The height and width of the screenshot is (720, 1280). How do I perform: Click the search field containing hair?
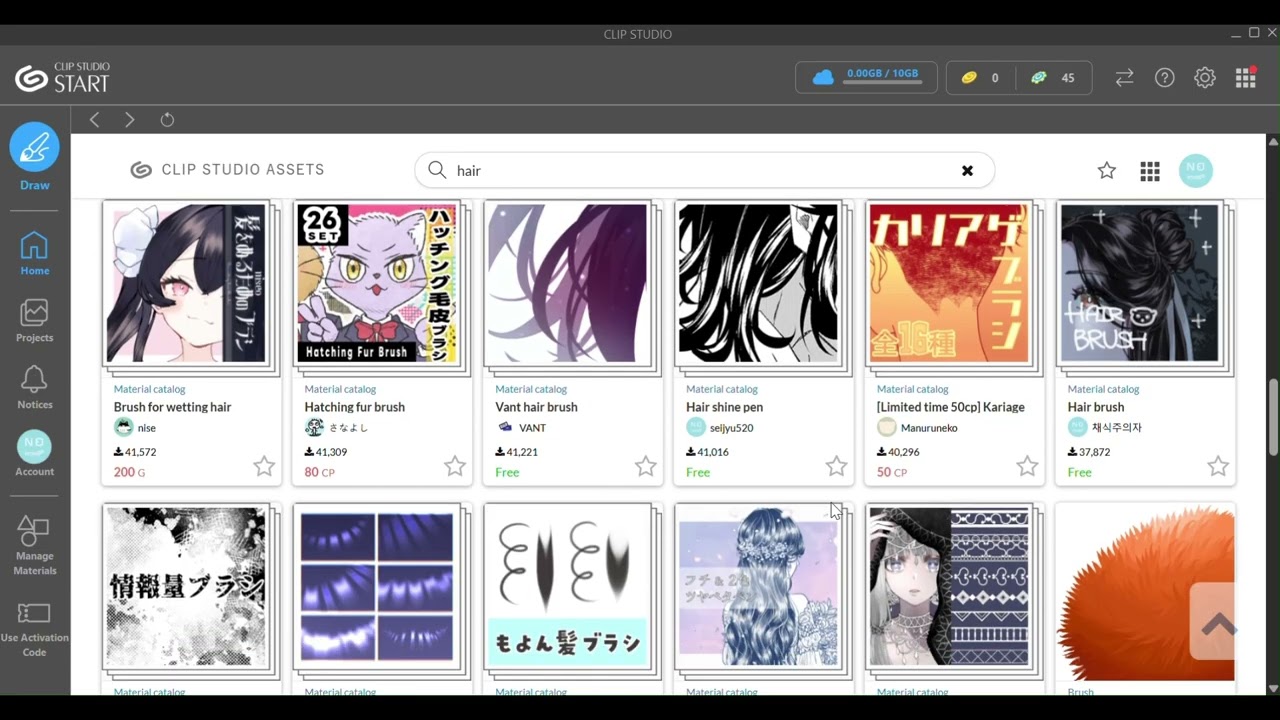pyautogui.click(x=704, y=170)
